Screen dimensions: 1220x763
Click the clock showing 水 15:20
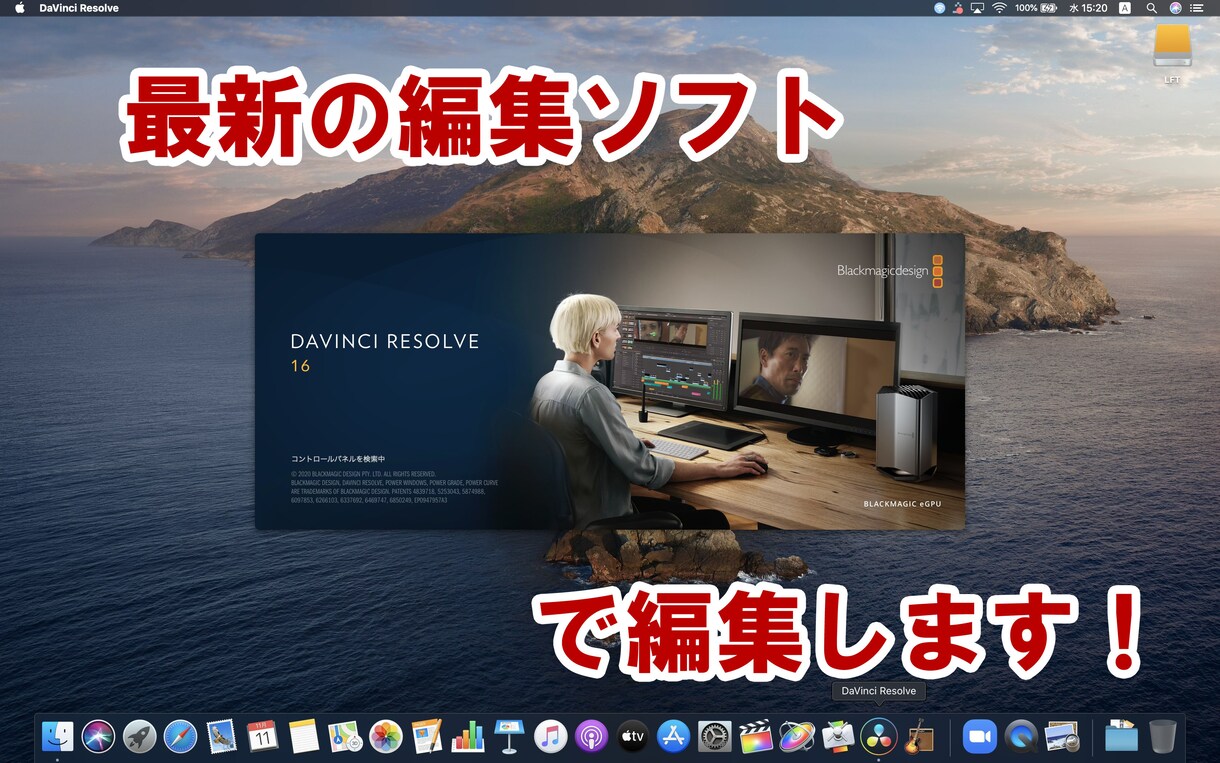click(1088, 8)
